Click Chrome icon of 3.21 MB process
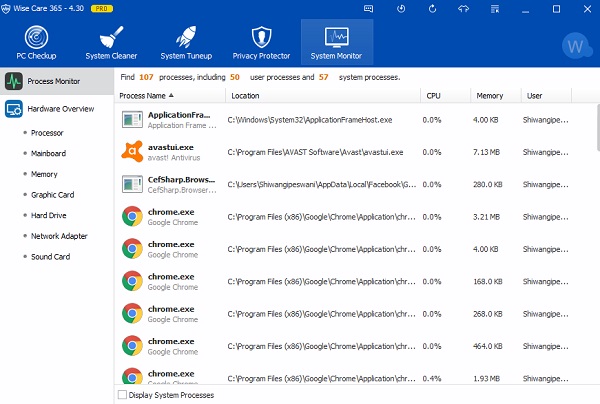 point(132,217)
